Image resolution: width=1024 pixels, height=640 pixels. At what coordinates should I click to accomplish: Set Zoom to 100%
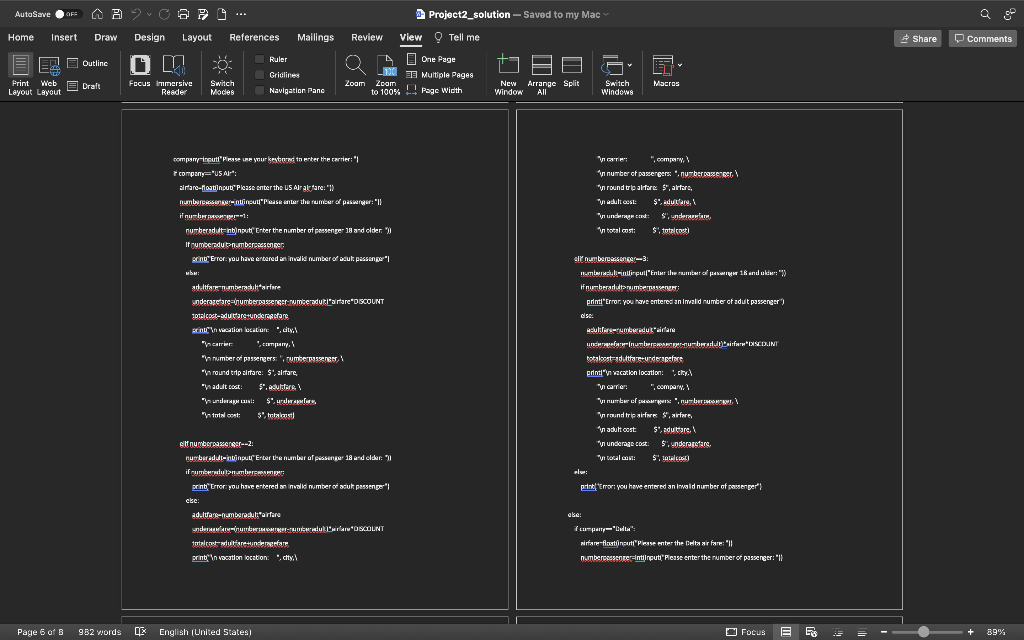pos(385,67)
